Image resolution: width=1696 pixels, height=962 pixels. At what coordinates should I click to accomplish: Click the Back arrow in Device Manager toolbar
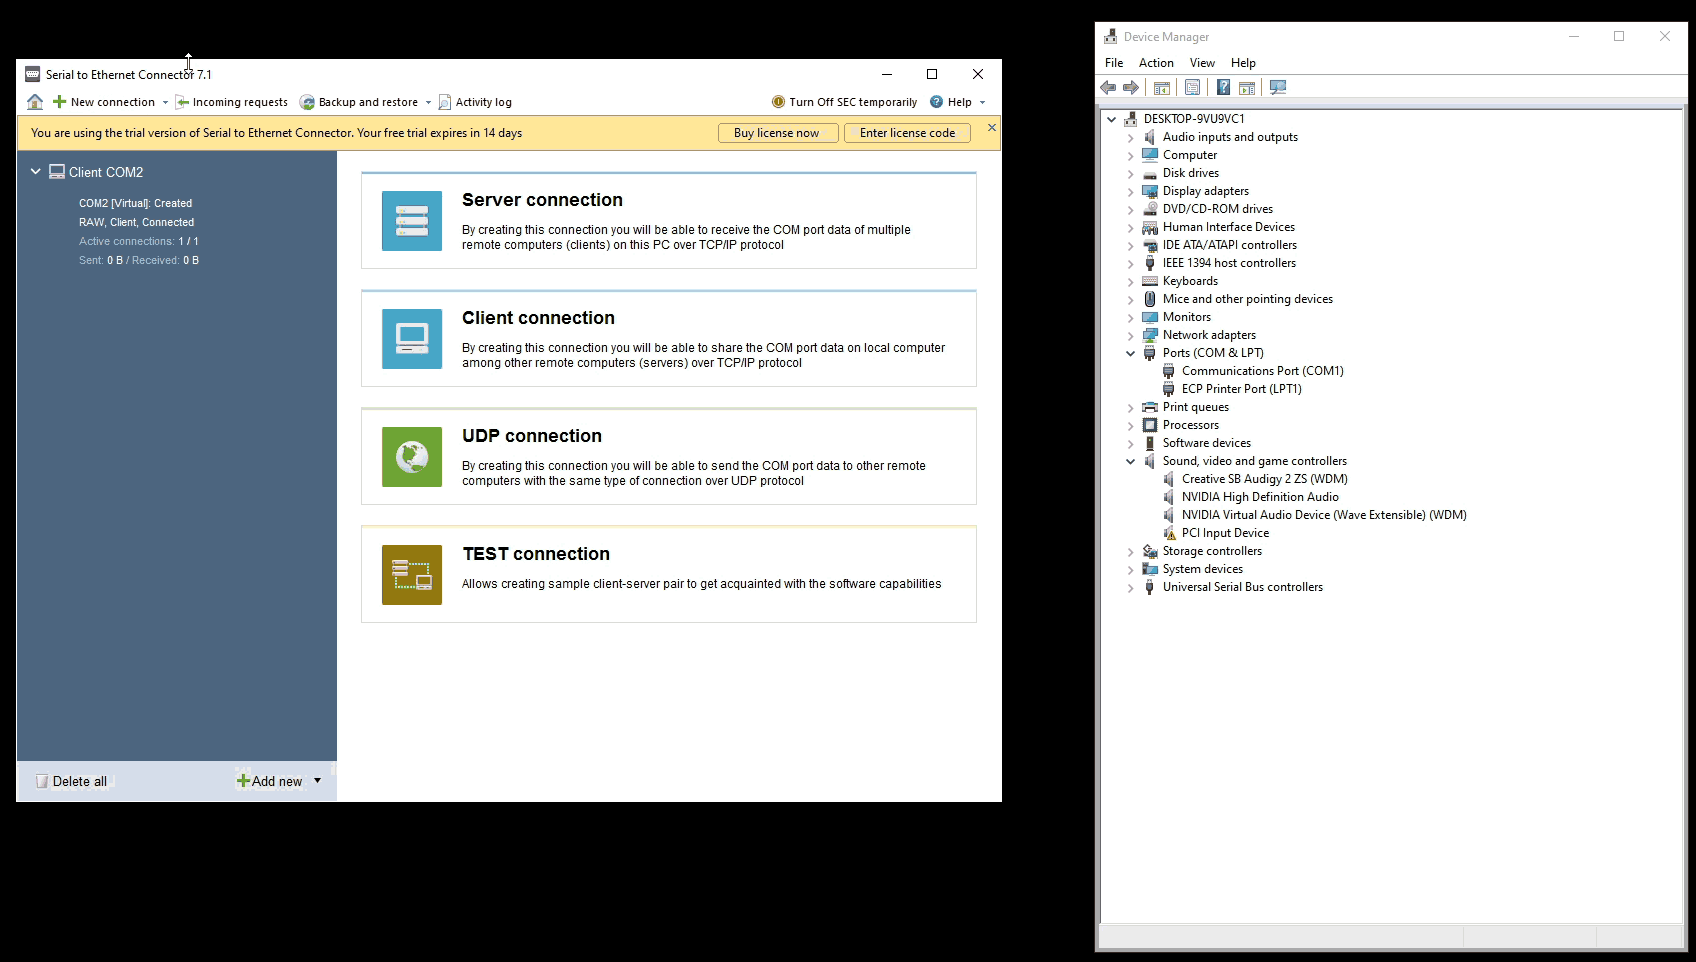1108,88
